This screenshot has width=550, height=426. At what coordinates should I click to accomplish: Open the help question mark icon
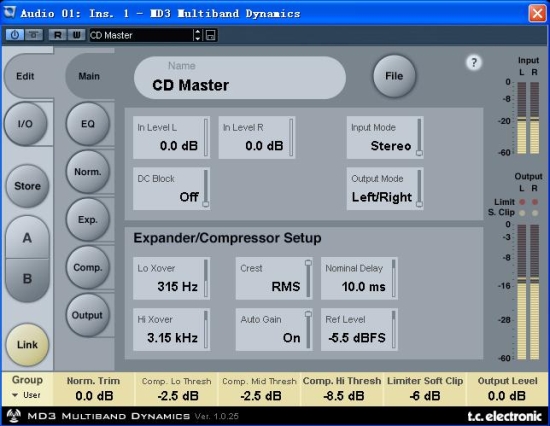point(474,63)
